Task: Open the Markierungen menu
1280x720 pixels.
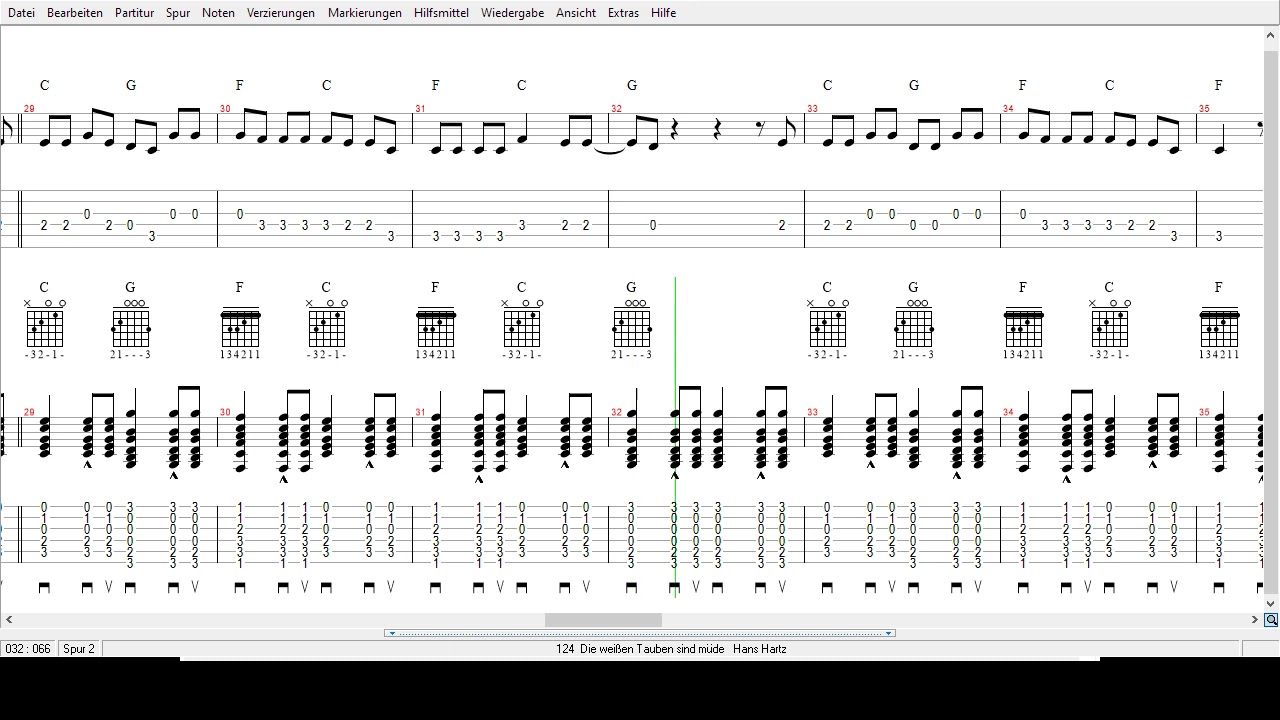Action: point(365,13)
